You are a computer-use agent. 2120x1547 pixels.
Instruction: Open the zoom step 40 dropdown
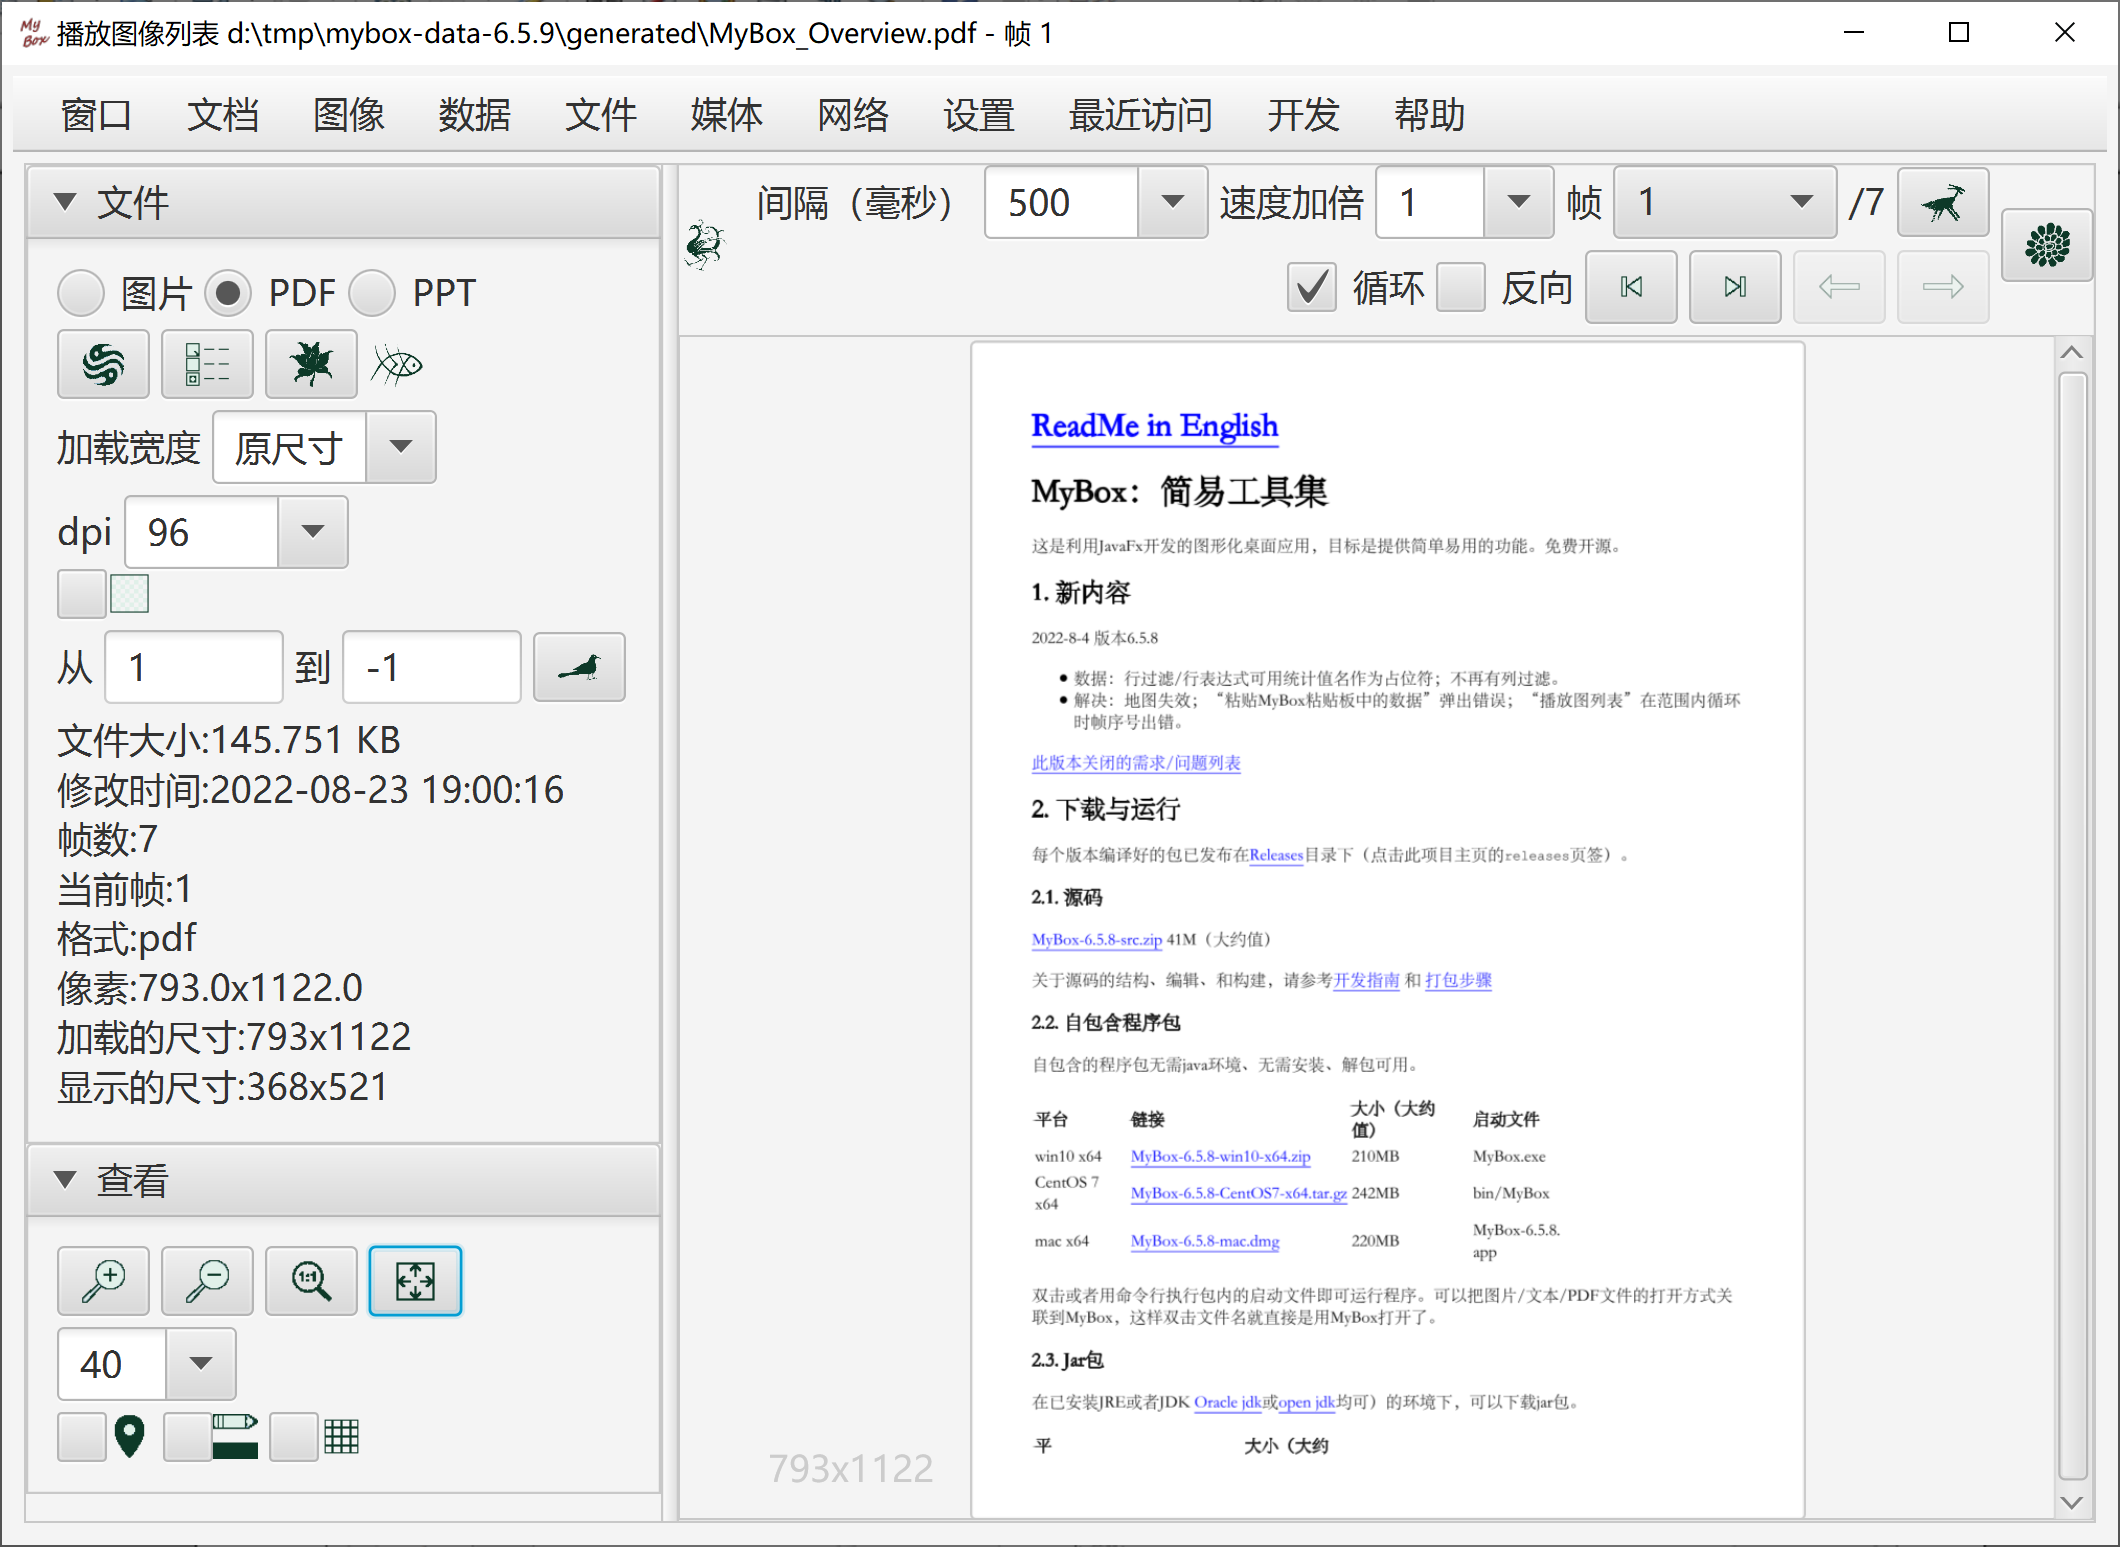pos(200,1364)
